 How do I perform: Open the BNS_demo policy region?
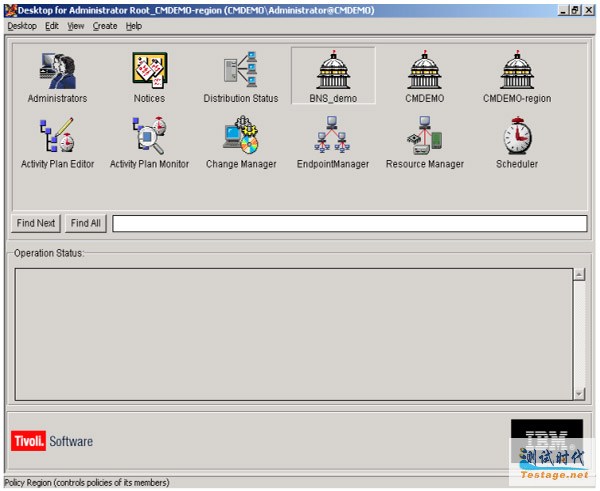pyautogui.click(x=333, y=72)
